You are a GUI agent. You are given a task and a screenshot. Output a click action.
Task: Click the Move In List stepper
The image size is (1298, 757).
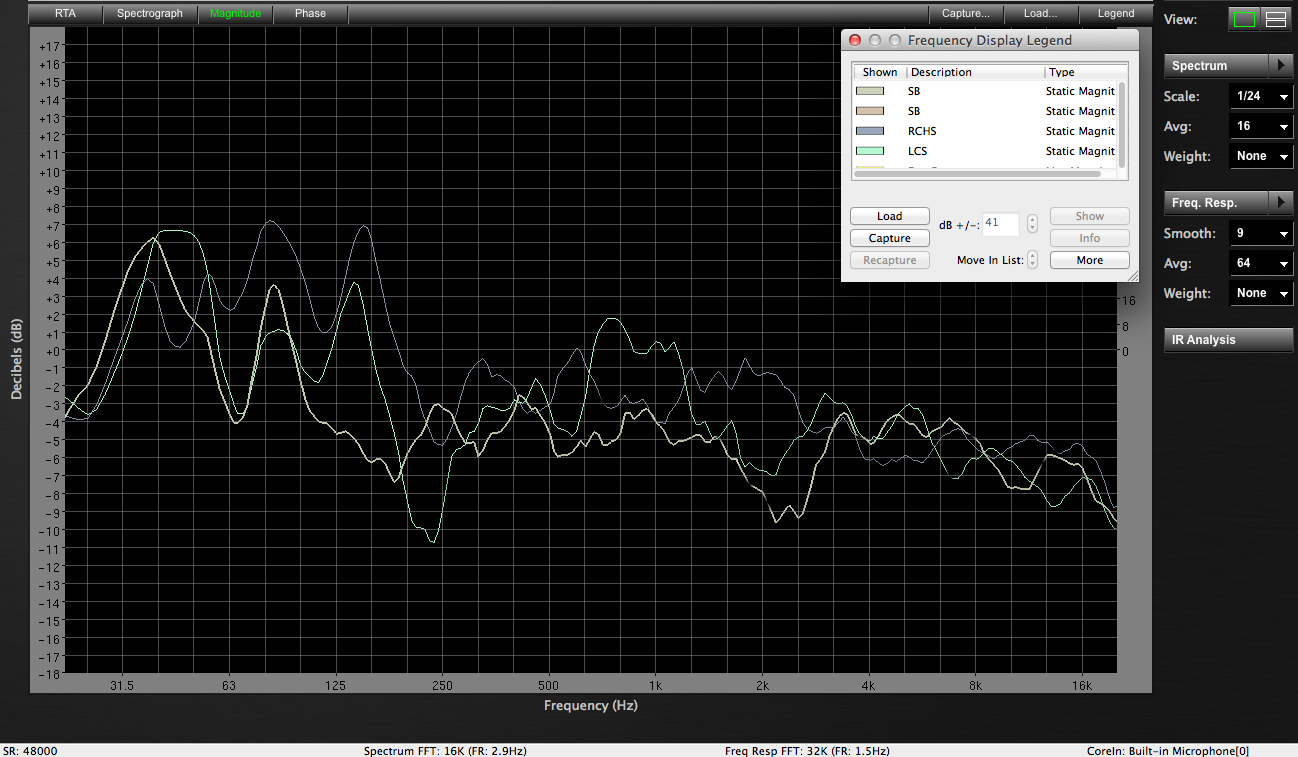pos(1033,260)
